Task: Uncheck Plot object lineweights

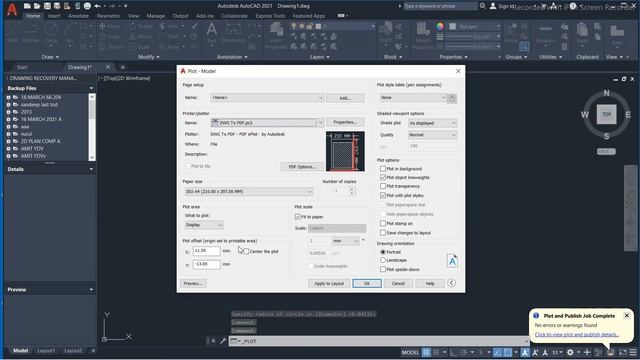Action: pos(383,177)
